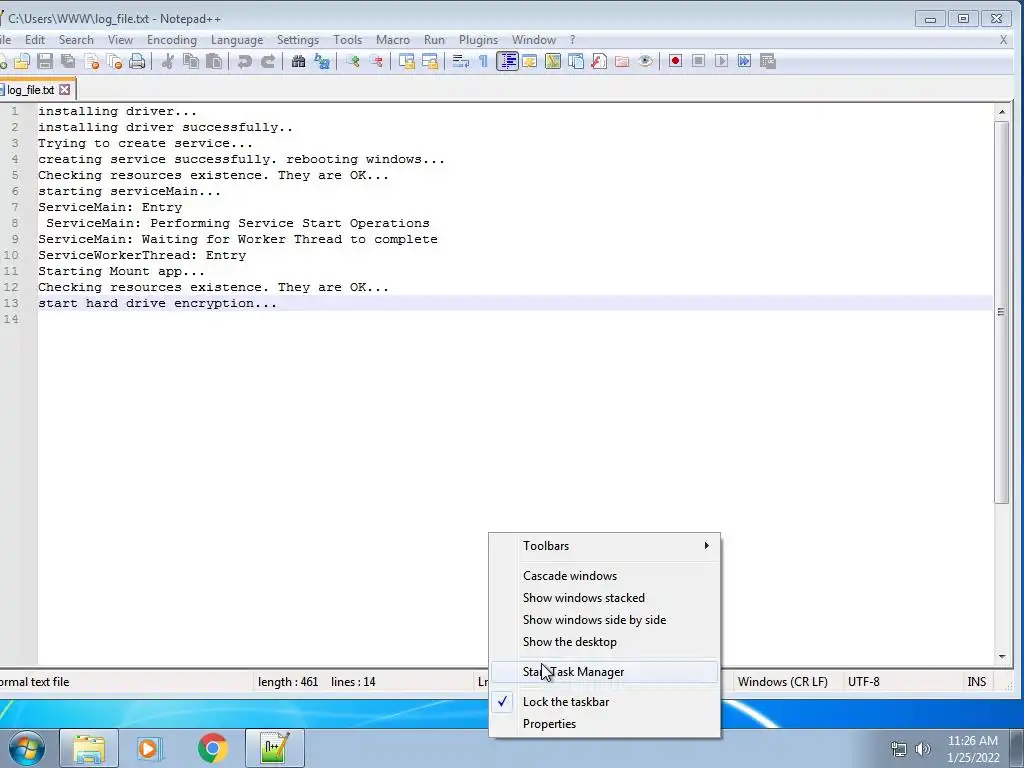Open the Settings menu

click(298, 40)
